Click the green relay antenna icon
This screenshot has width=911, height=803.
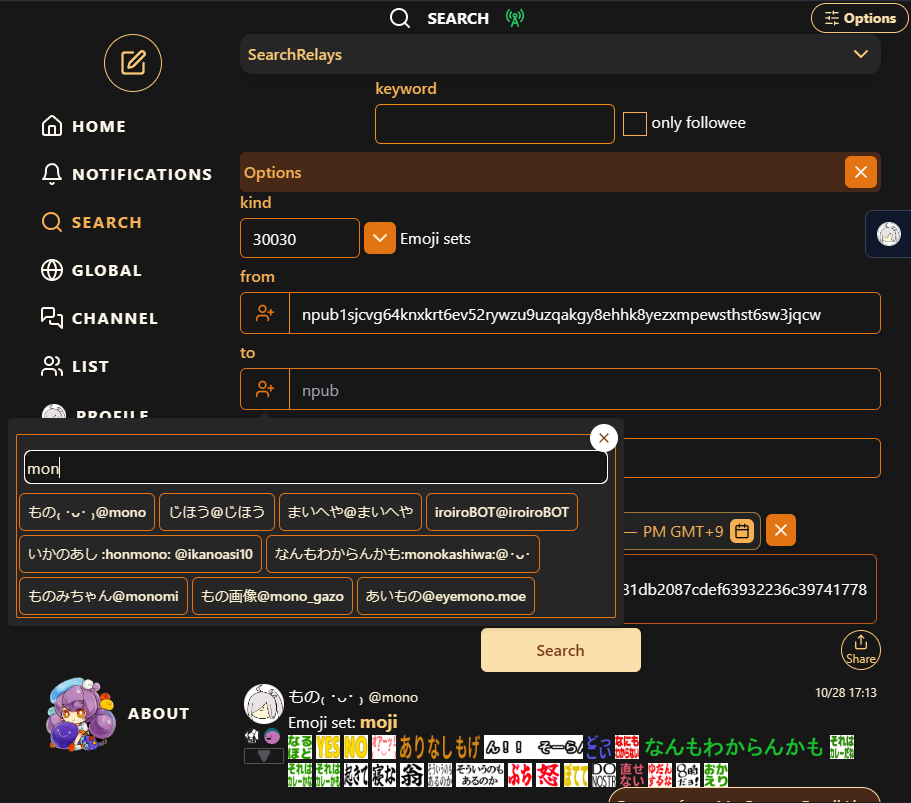point(515,18)
